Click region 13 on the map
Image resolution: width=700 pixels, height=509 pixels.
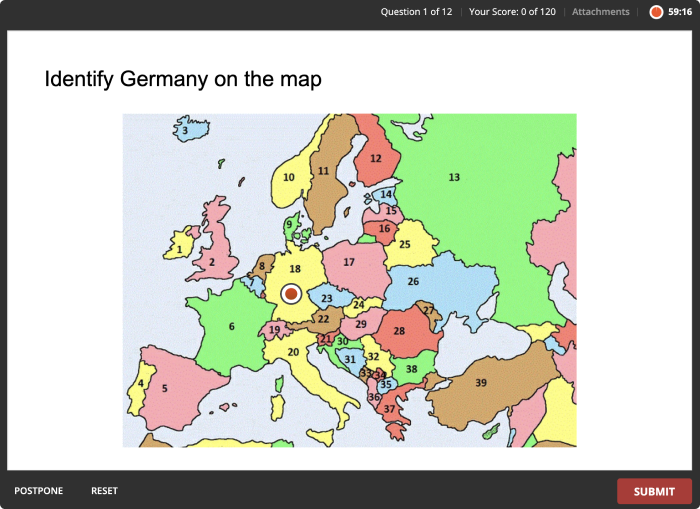point(454,177)
